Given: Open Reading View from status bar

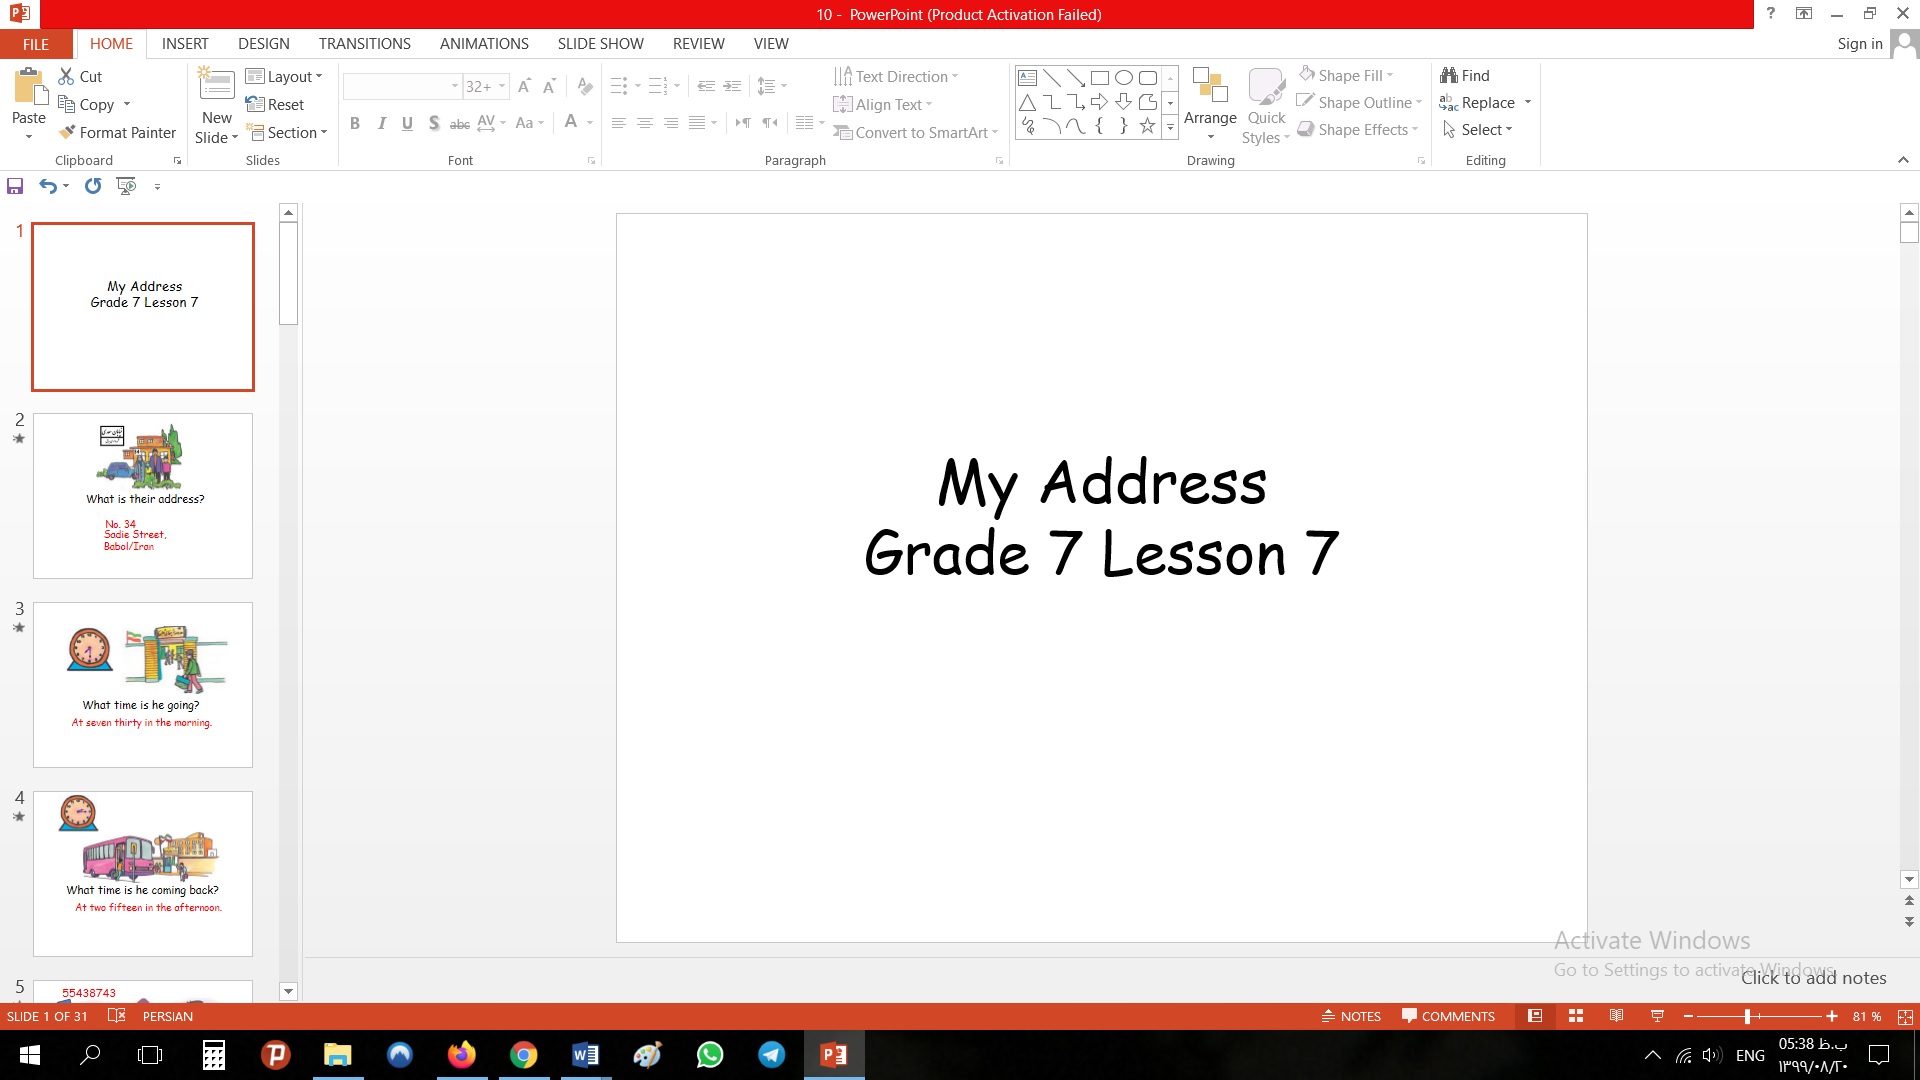Looking at the screenshot, I should point(1616,1016).
